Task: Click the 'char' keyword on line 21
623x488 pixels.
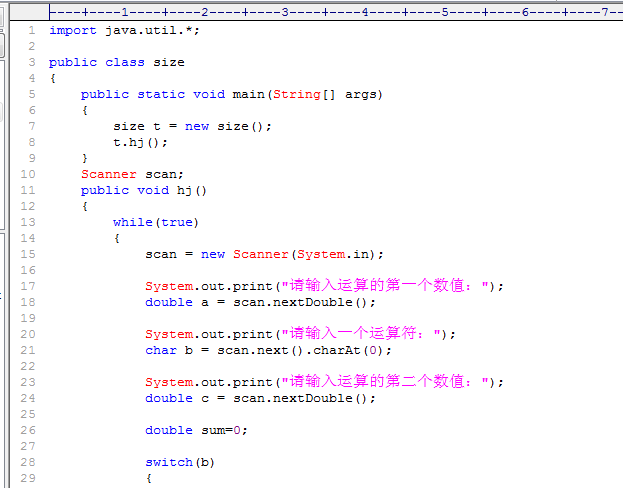Action: pos(161,350)
